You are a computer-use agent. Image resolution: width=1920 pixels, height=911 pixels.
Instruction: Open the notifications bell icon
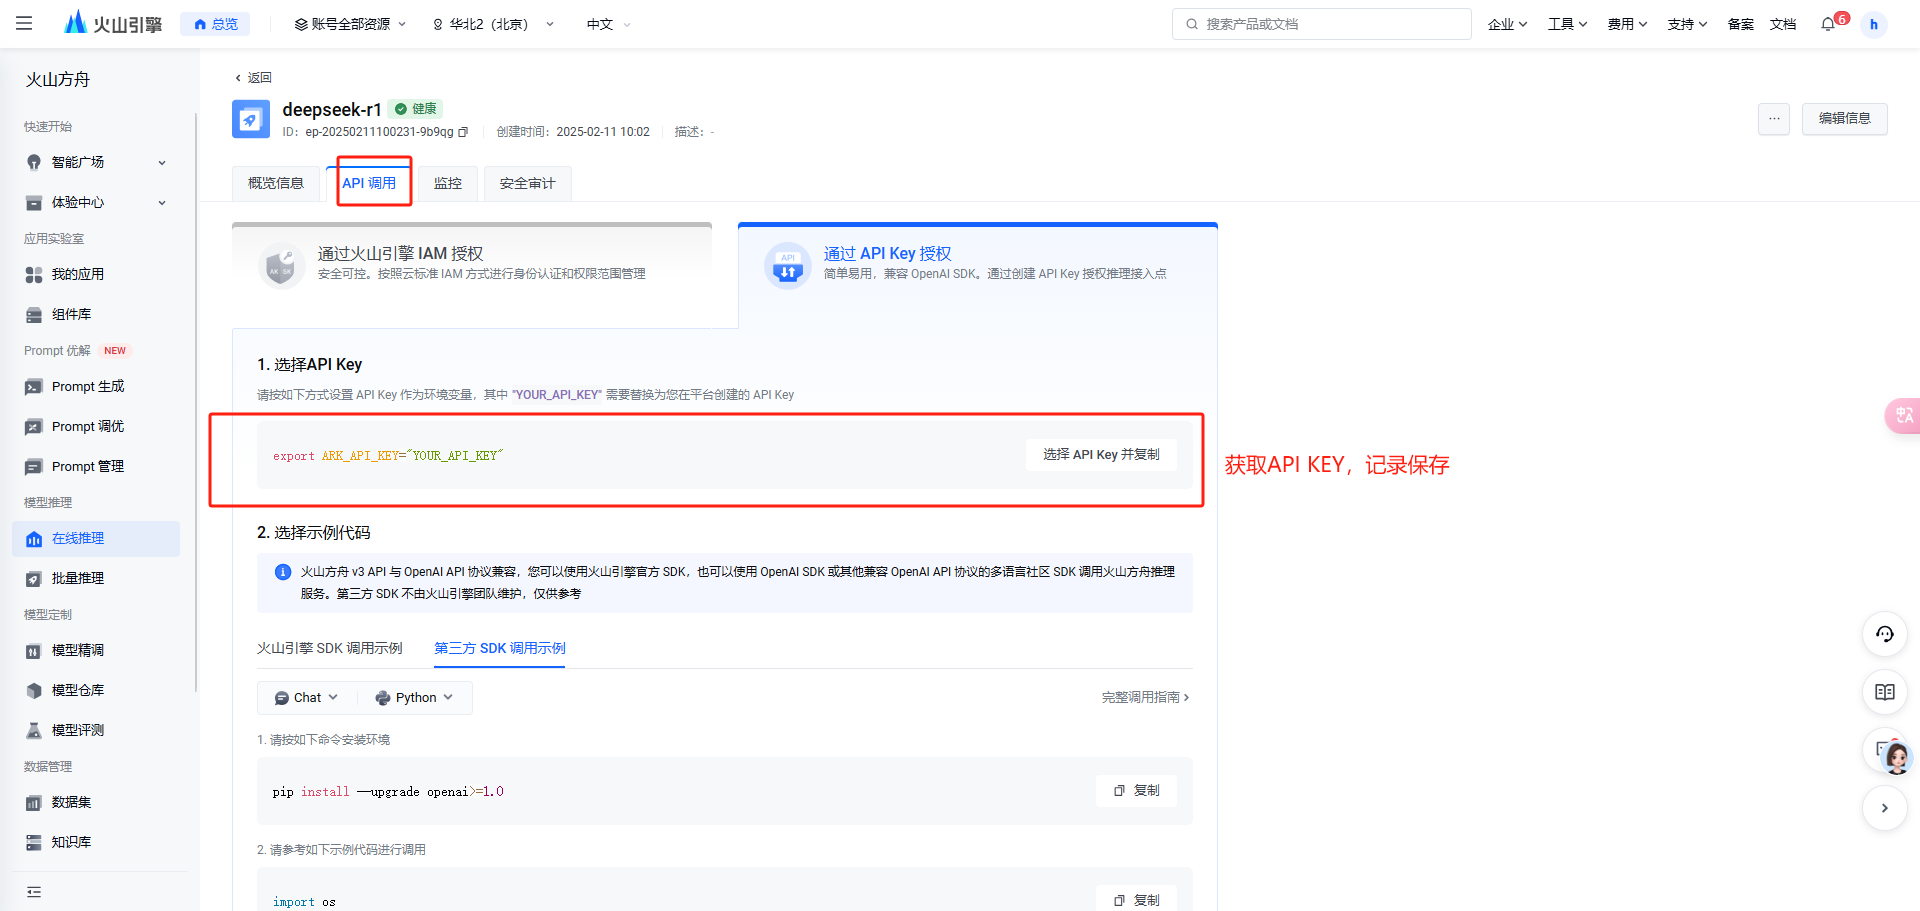click(1828, 24)
